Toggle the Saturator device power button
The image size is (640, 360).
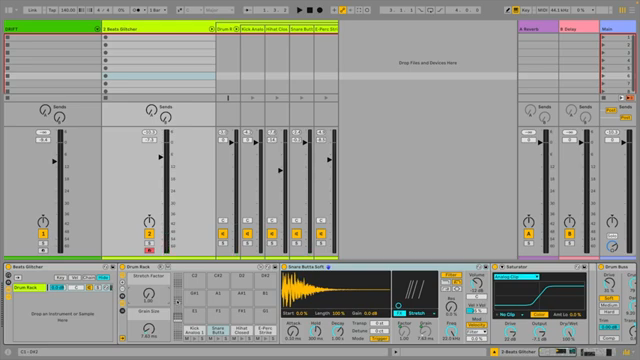496,267
